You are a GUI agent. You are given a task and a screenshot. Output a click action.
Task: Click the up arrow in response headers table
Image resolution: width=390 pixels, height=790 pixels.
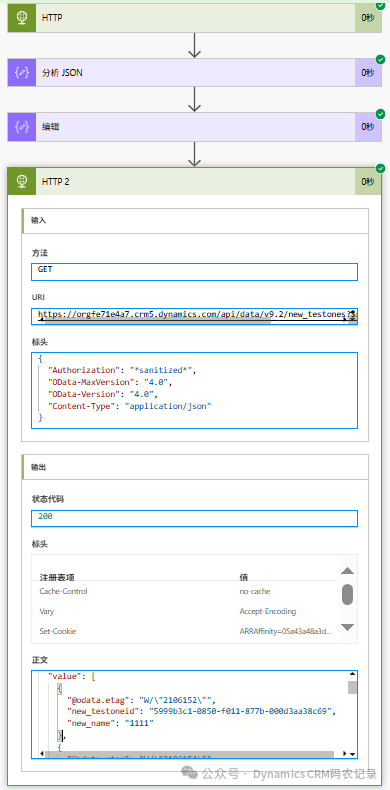pyautogui.click(x=347, y=571)
